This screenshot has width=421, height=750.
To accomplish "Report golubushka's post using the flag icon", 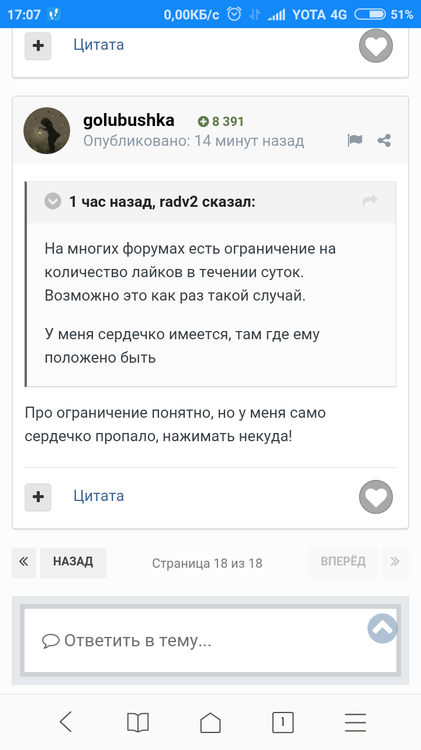I will (355, 141).
